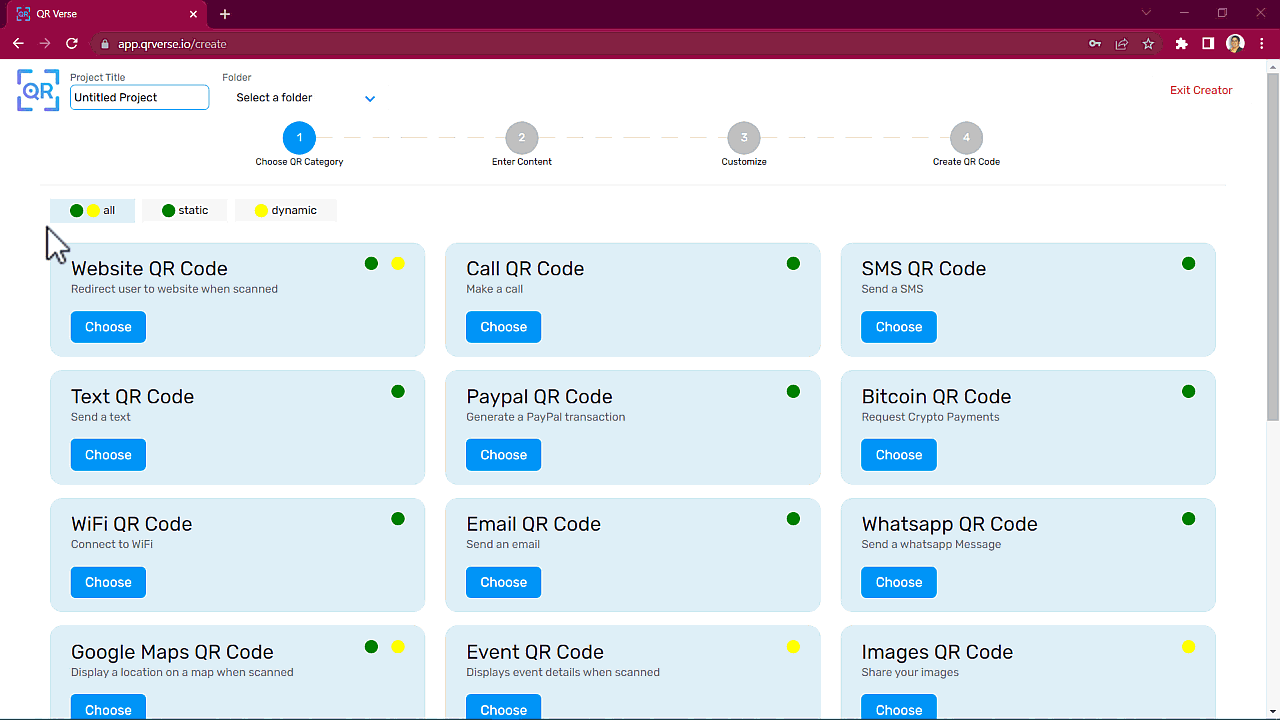Viewport: 1280px width, 720px height.
Task: Click 'Generate a PayPal transaction' description text
Action: [546, 417]
